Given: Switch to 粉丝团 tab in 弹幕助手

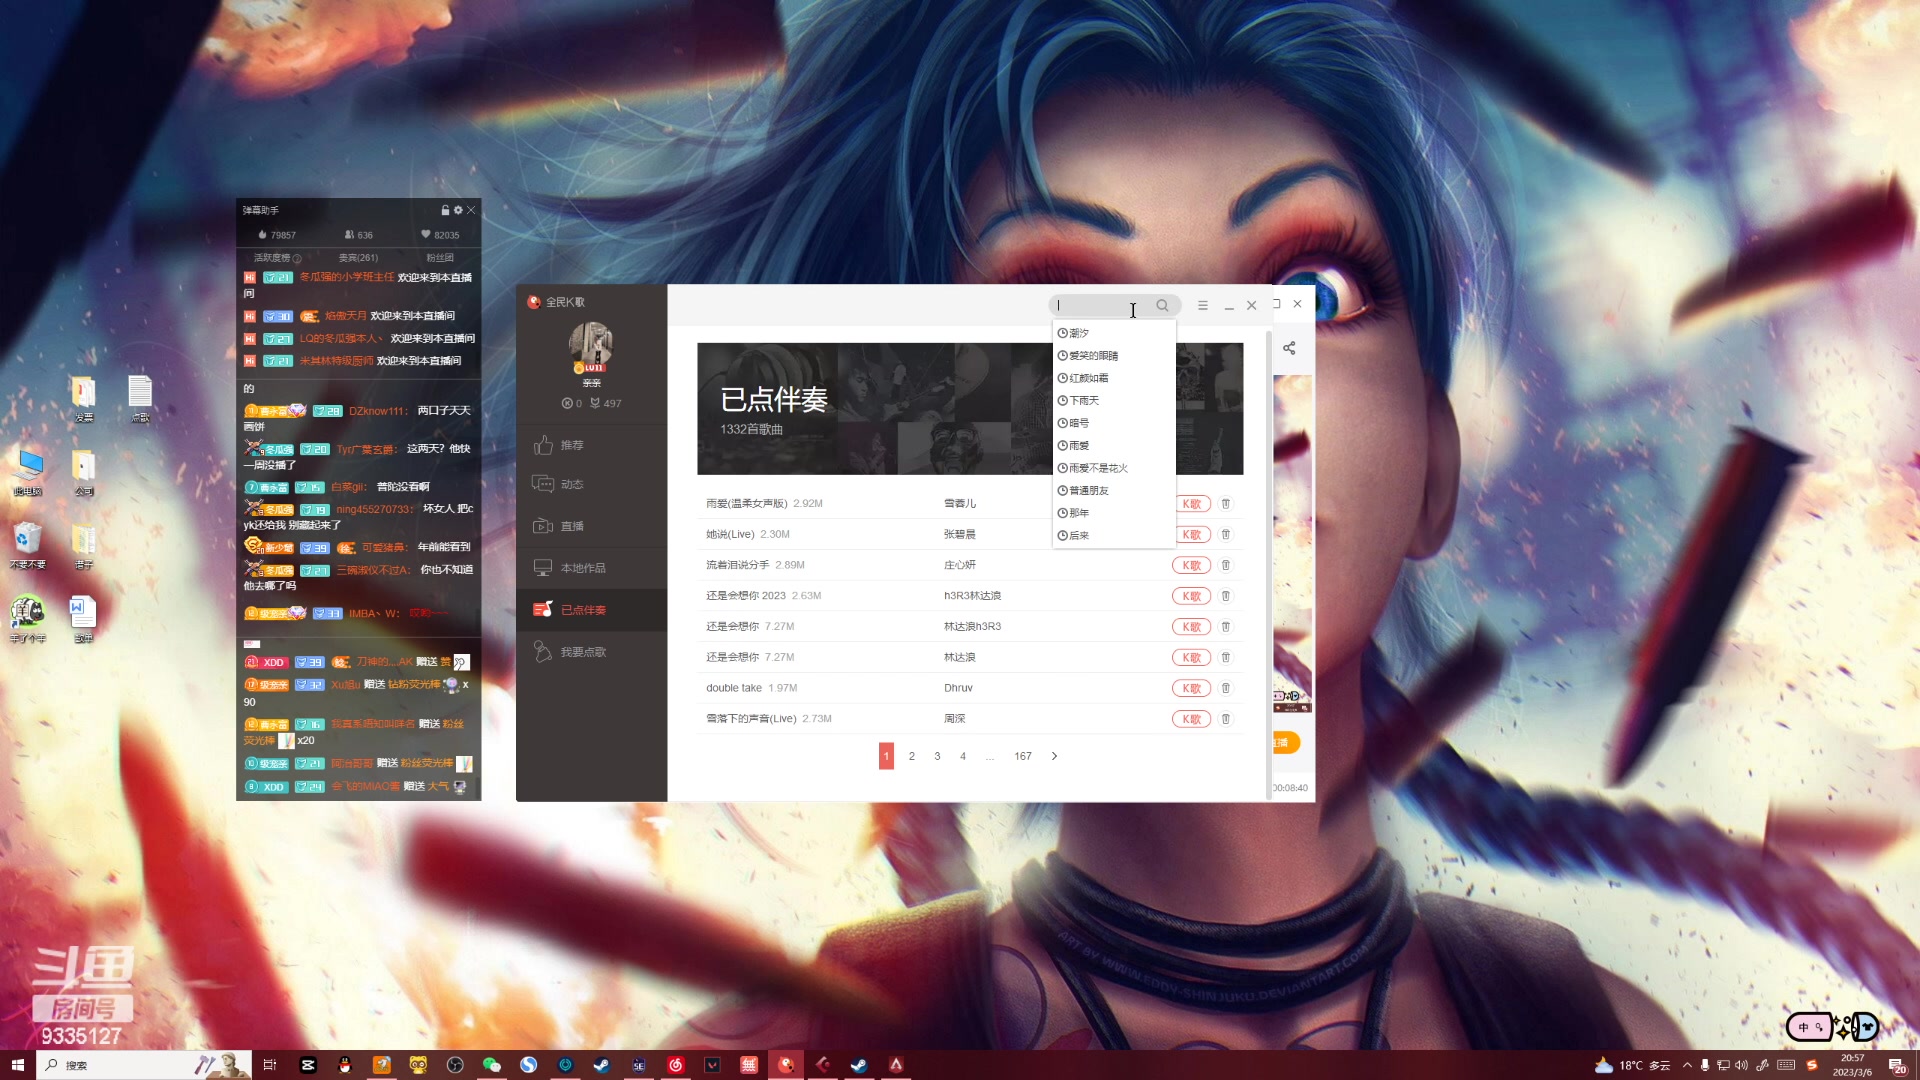Looking at the screenshot, I should click(440, 258).
